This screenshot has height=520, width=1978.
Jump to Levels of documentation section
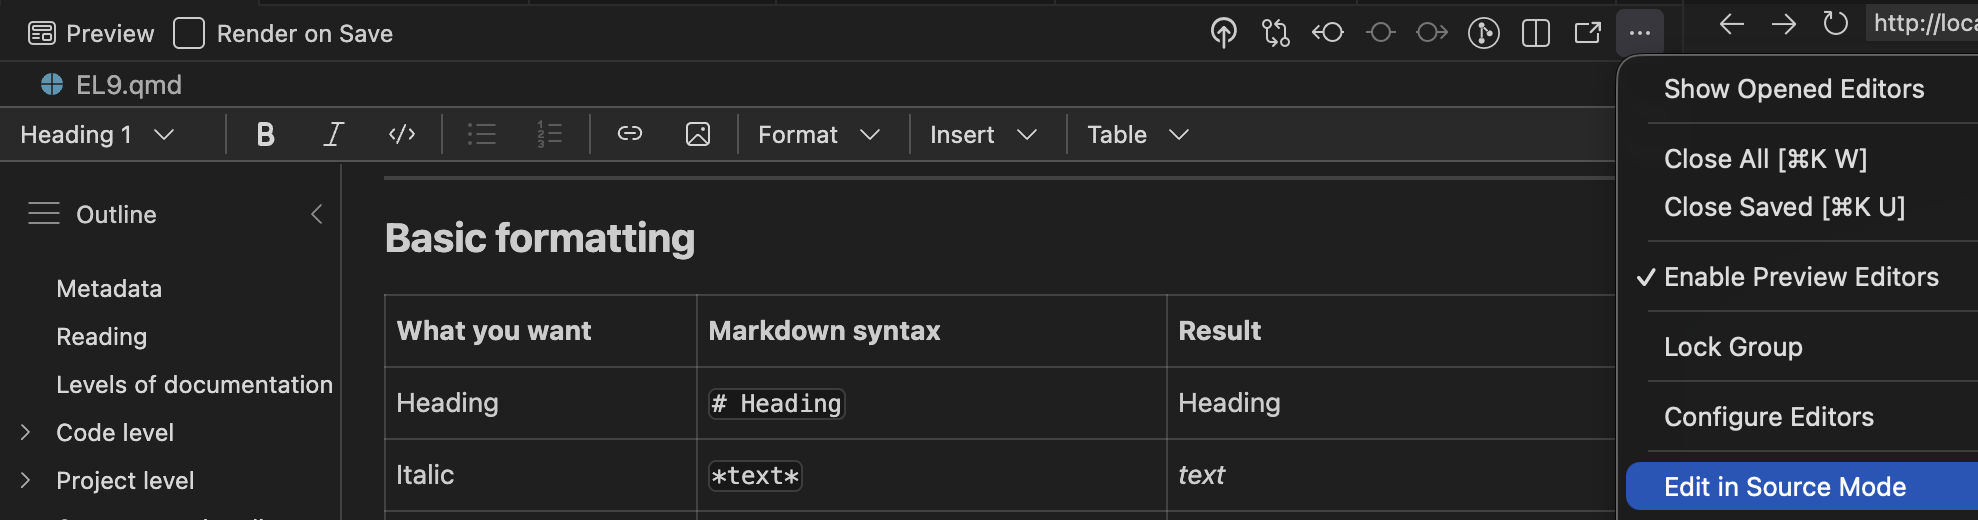[x=194, y=385]
